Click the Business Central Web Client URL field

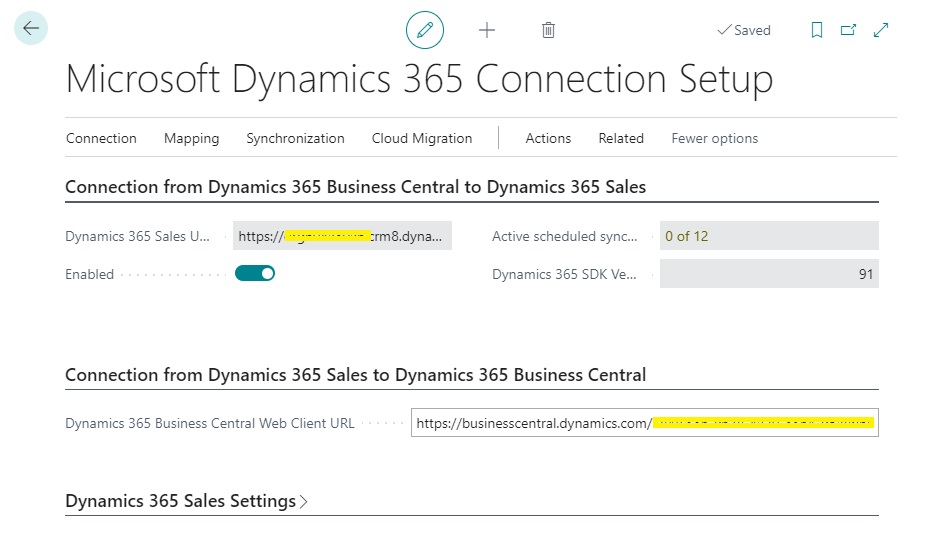click(644, 423)
